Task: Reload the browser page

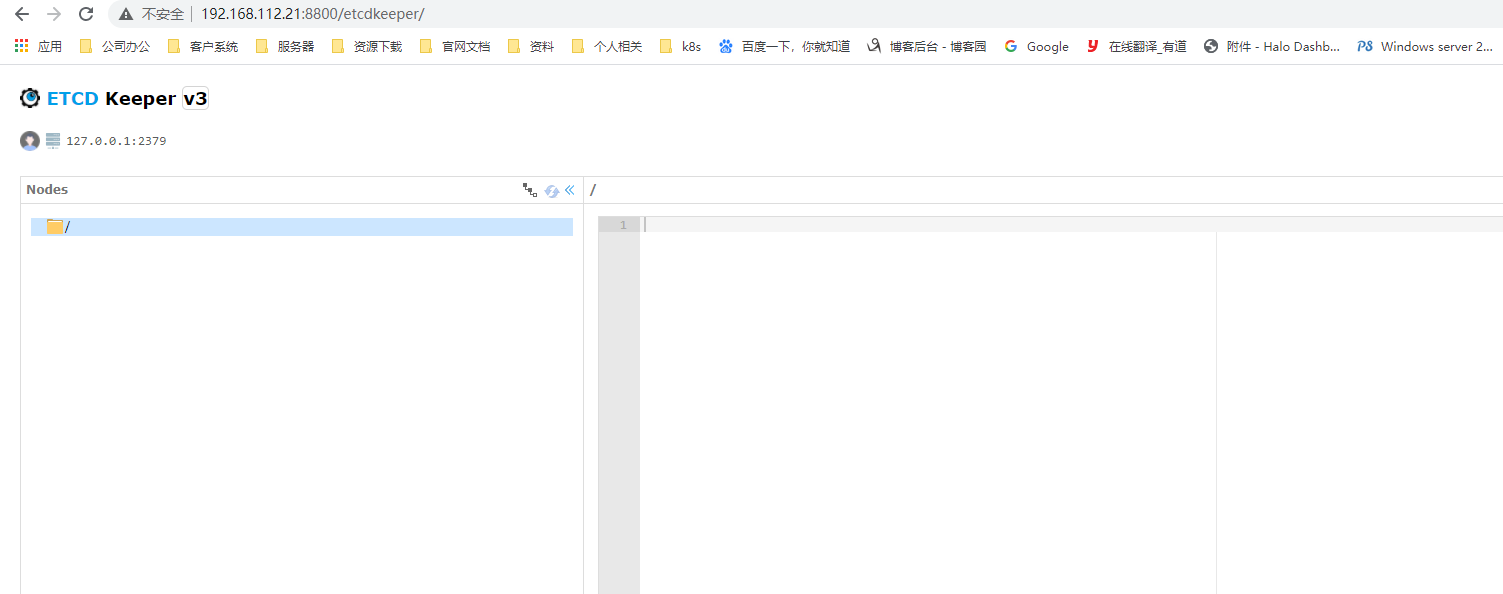Action: click(x=86, y=14)
